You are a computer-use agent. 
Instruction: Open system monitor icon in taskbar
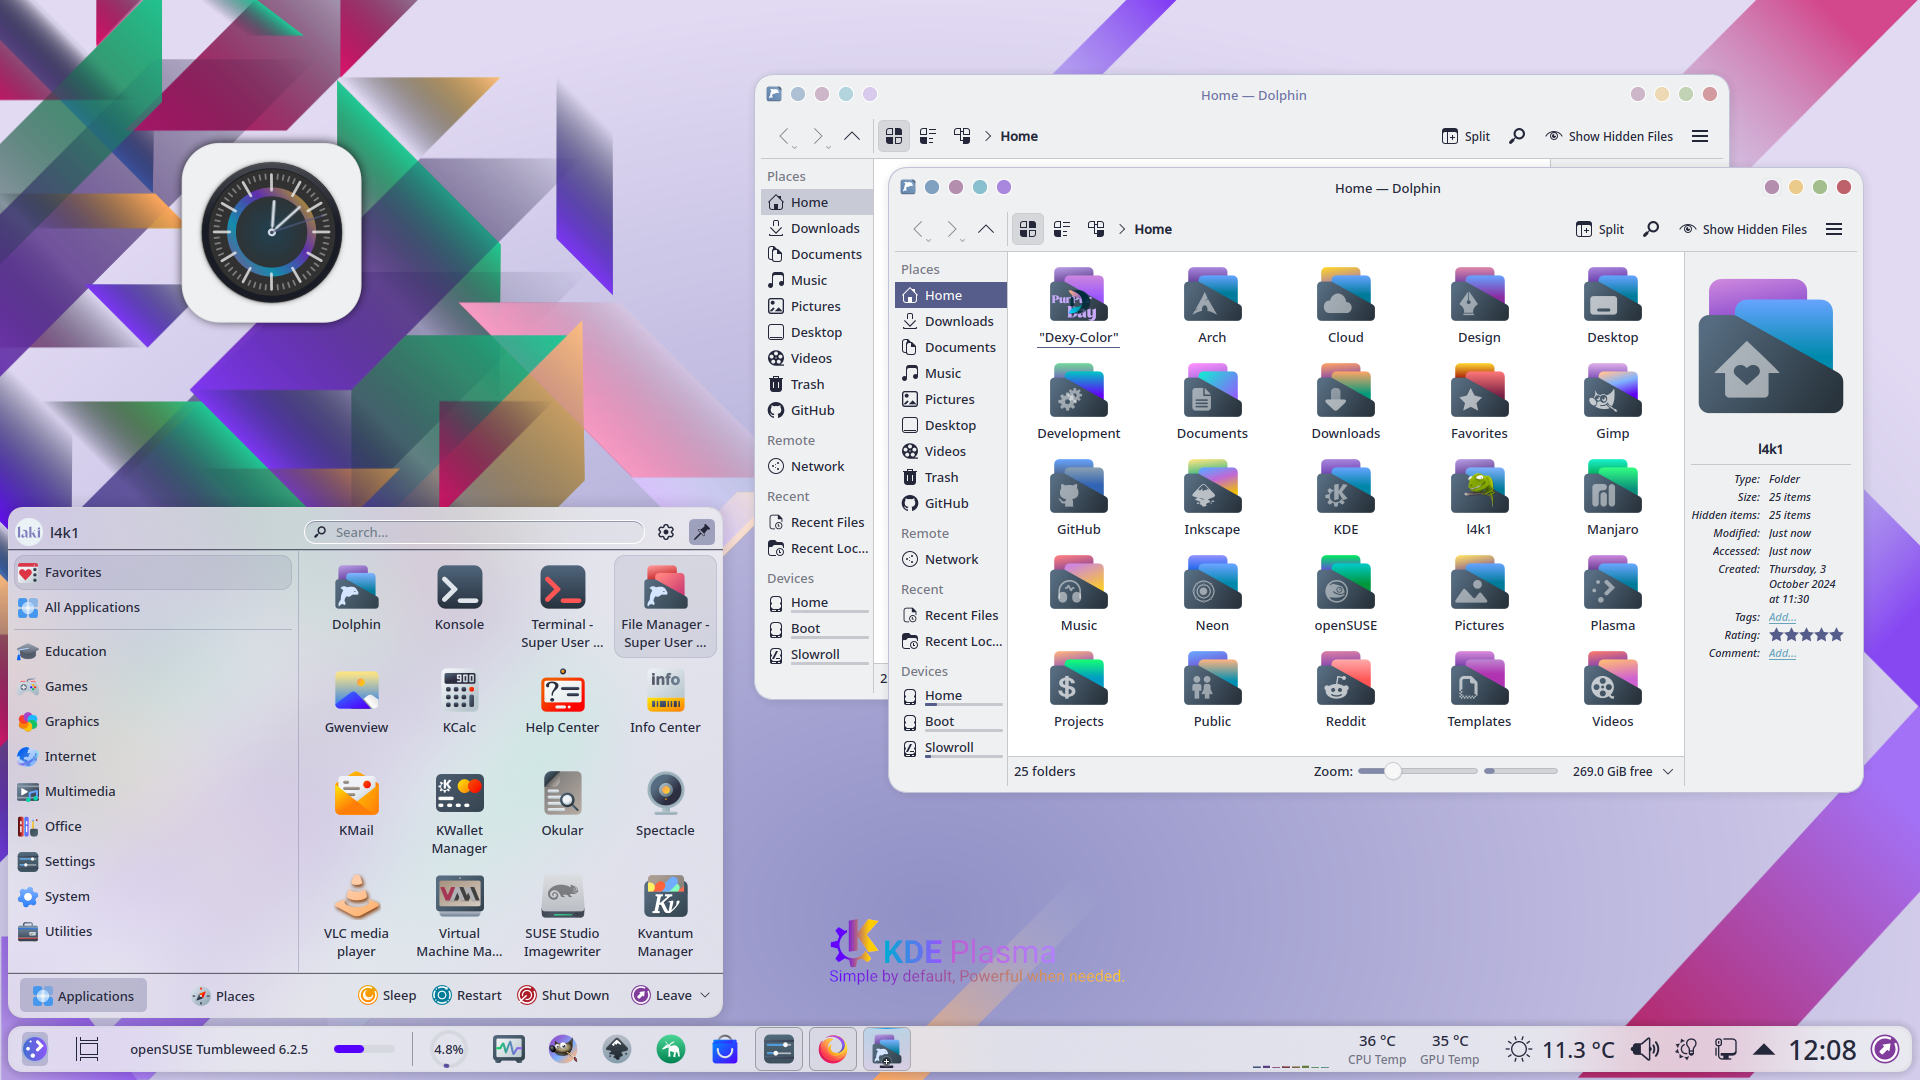508,1049
